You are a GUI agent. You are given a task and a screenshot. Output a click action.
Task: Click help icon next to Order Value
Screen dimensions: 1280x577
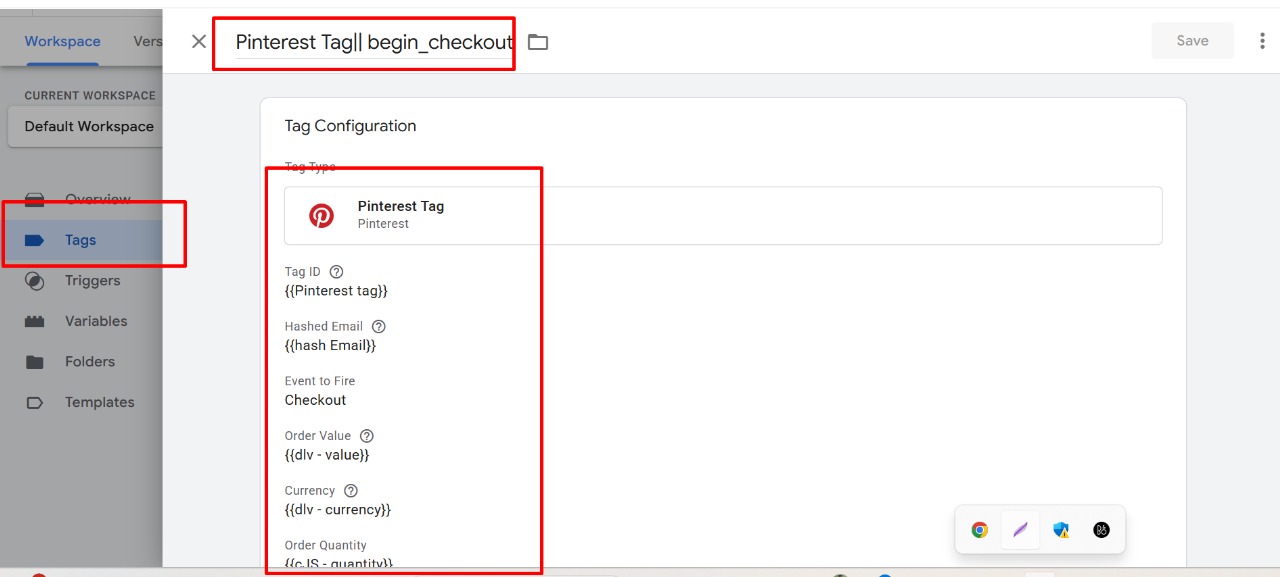(367, 436)
